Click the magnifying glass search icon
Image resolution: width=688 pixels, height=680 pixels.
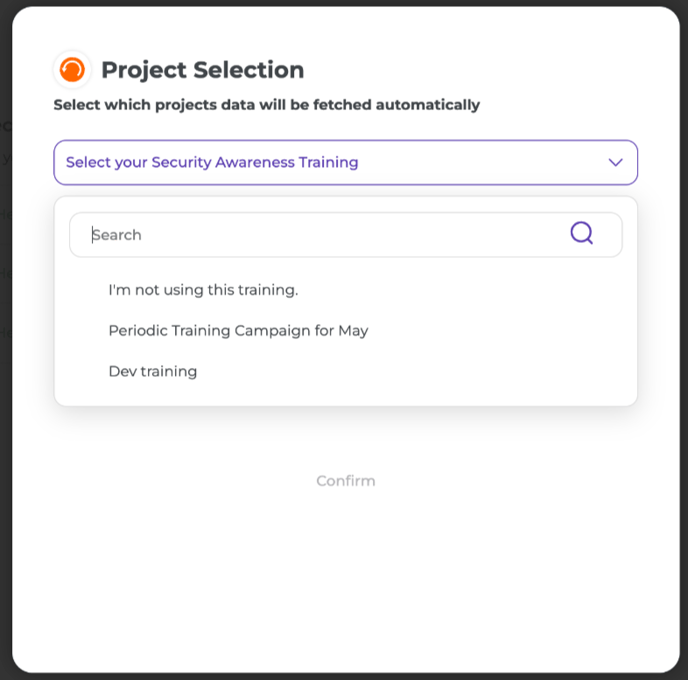[x=582, y=233]
